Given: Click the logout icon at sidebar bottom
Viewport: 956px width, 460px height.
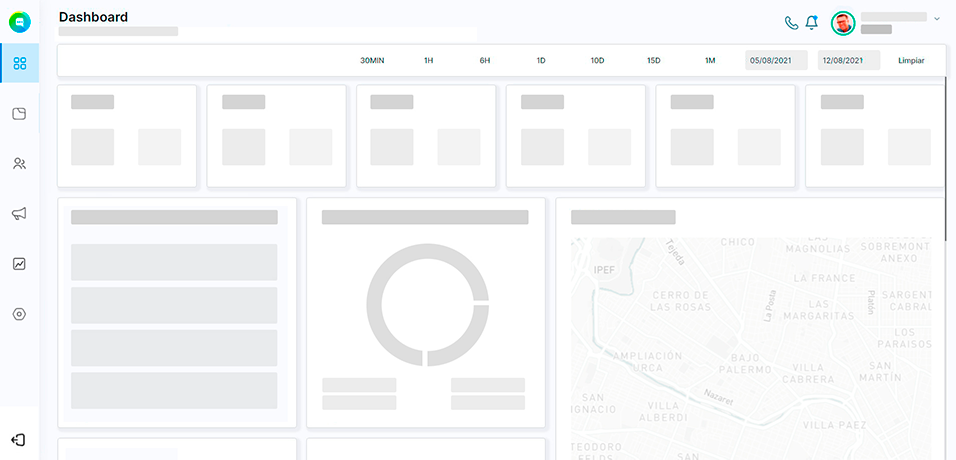Looking at the screenshot, I should [19, 440].
